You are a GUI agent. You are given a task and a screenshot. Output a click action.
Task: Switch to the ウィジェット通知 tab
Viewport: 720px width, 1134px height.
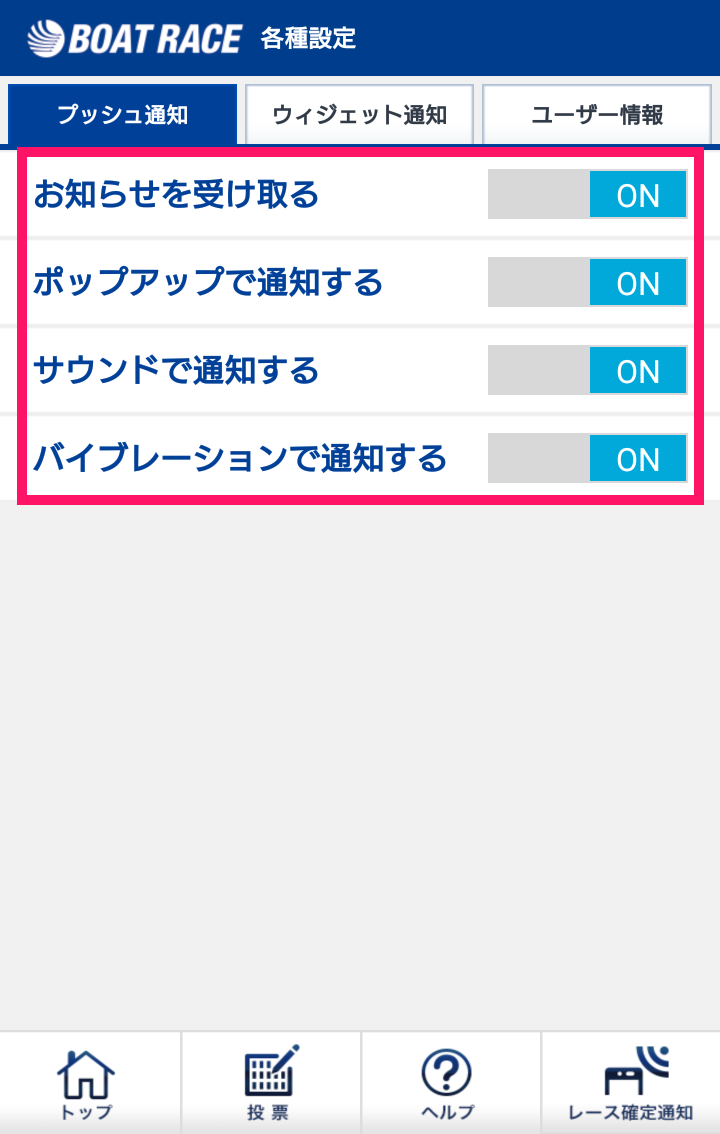coord(359,114)
